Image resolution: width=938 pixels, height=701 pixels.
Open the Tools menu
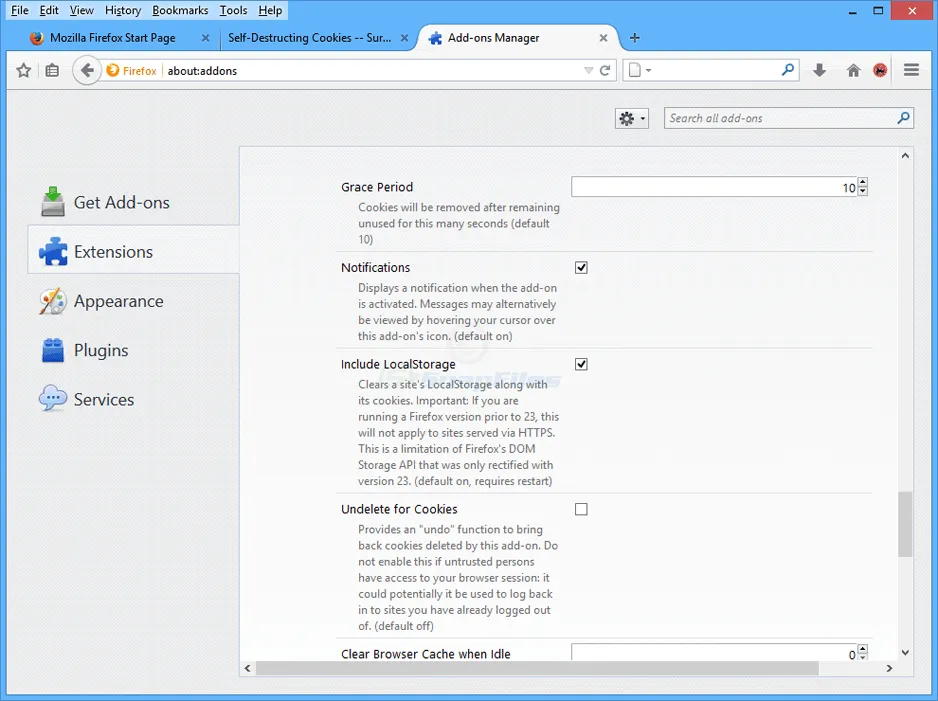click(x=233, y=10)
